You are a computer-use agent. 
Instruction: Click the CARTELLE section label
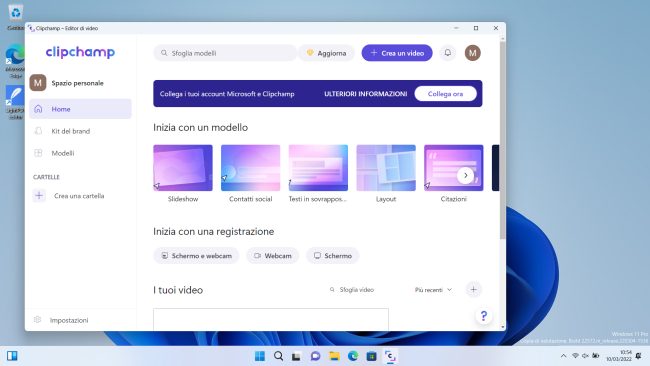coord(46,177)
